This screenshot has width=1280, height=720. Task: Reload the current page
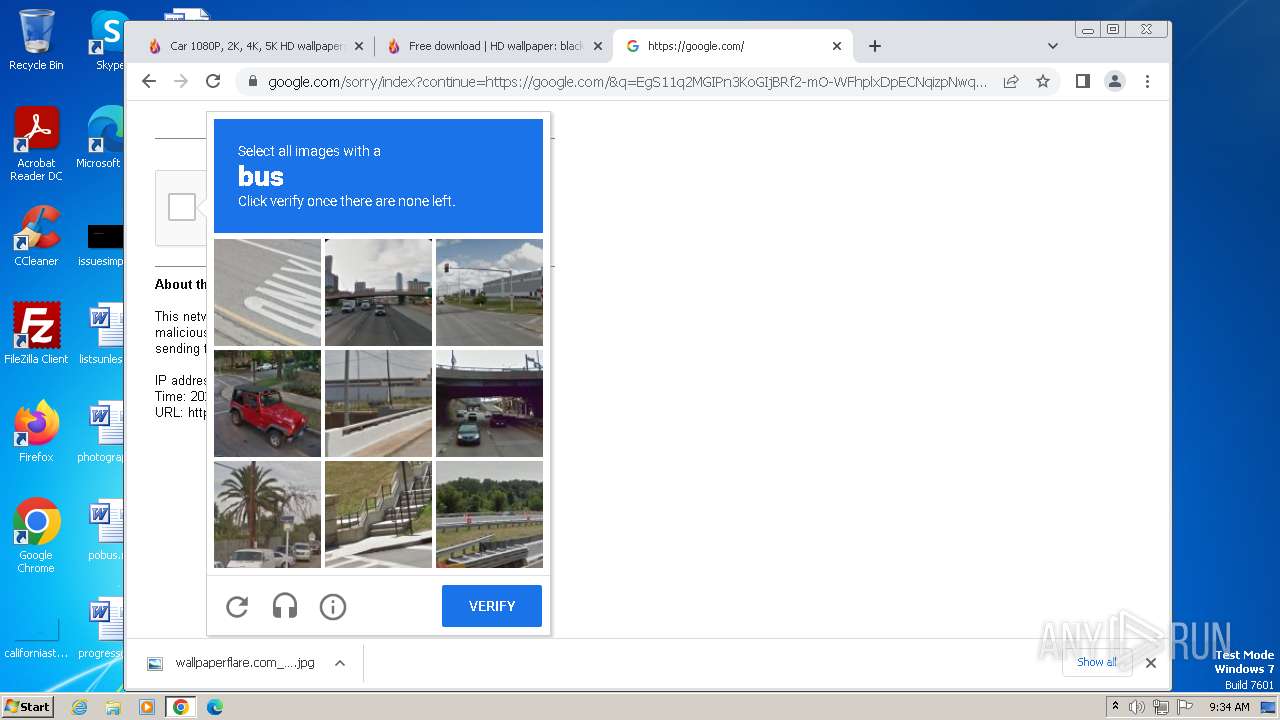coord(213,81)
